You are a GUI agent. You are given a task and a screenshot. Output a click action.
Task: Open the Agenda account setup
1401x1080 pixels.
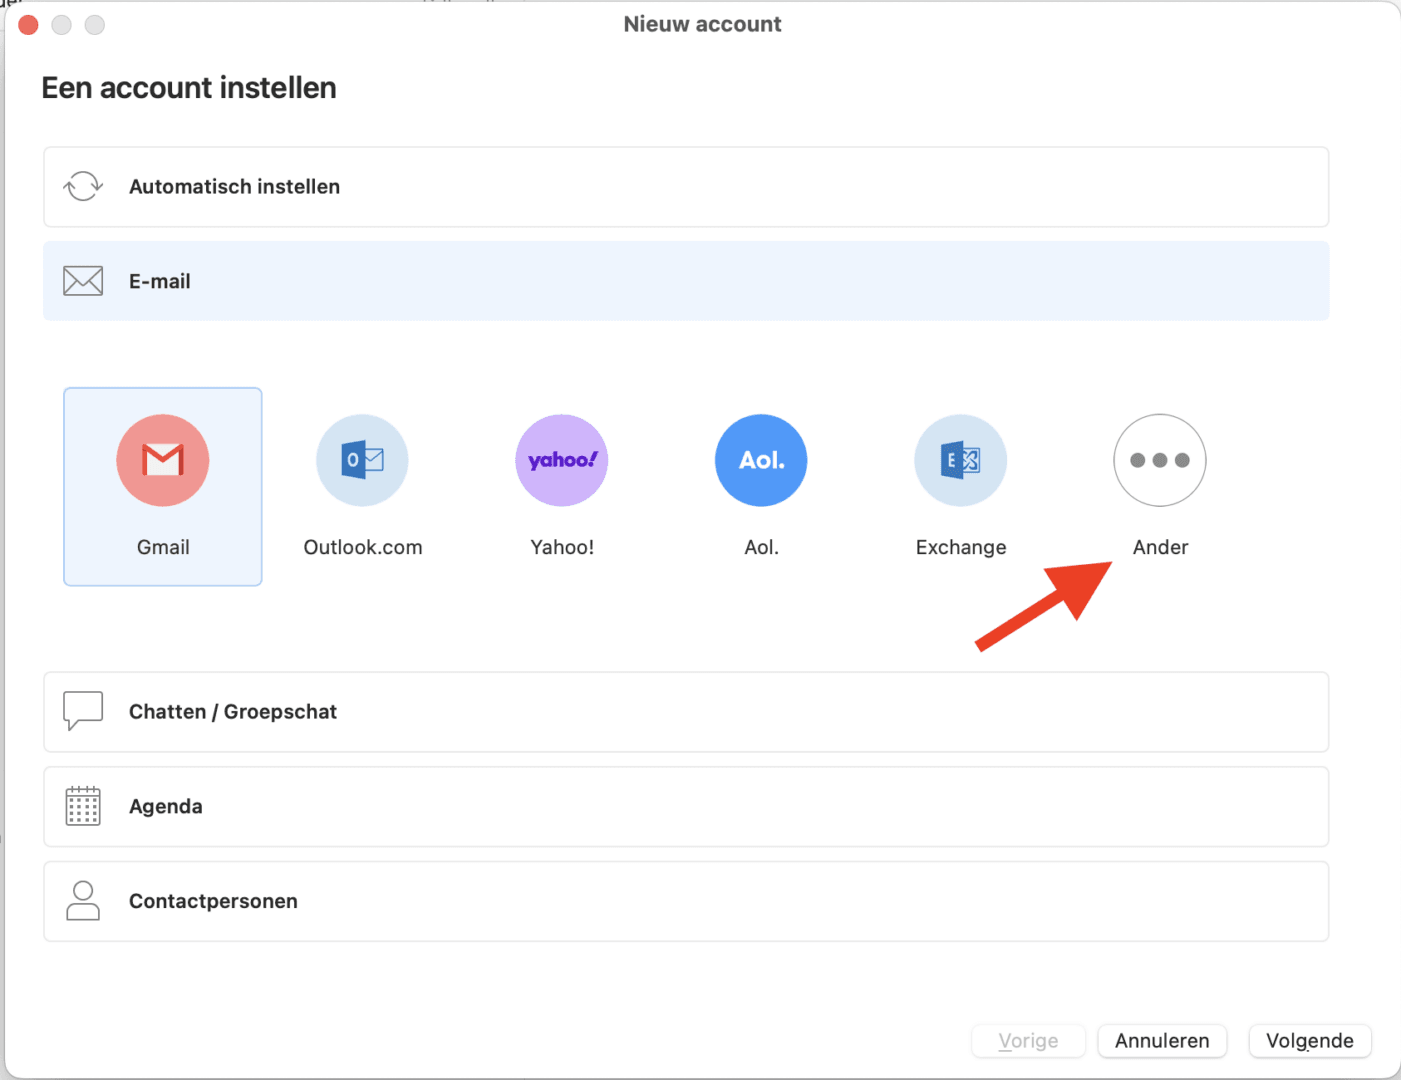coord(686,806)
